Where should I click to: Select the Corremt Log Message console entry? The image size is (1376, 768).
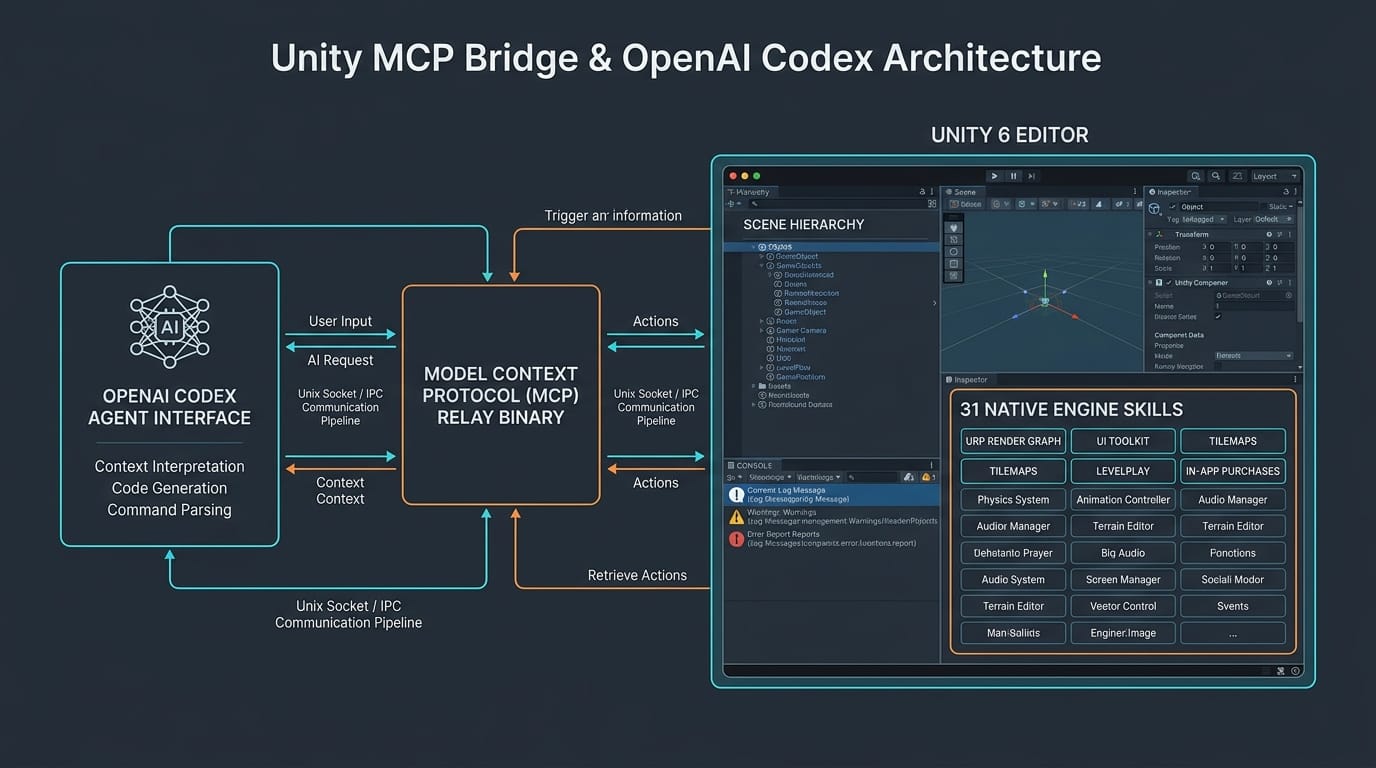pos(831,495)
